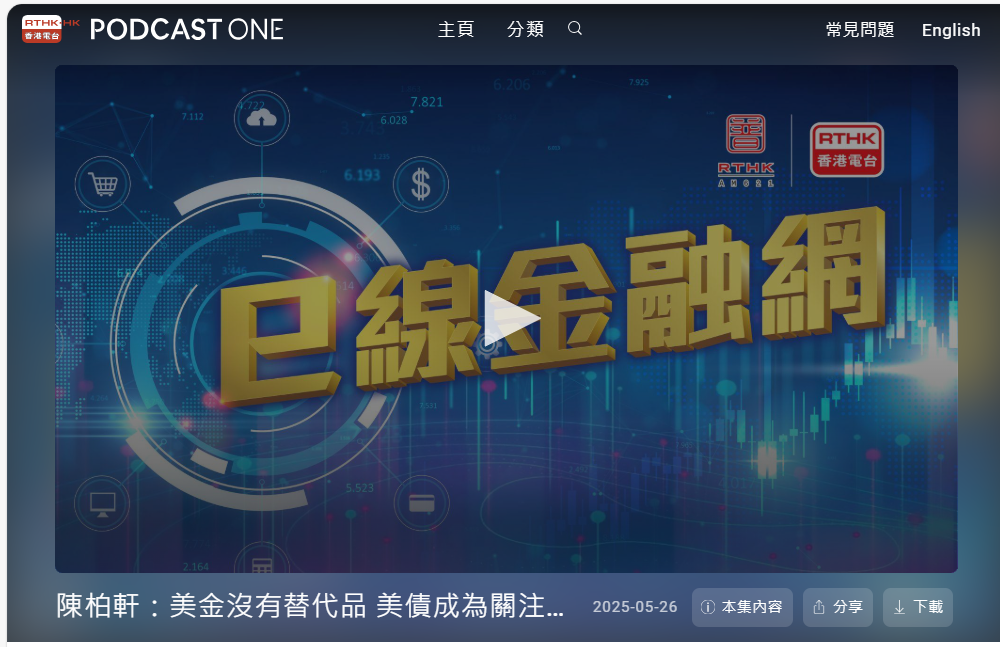Click the red 香港電台 badge in the banner
The image size is (1000, 647).
point(846,150)
